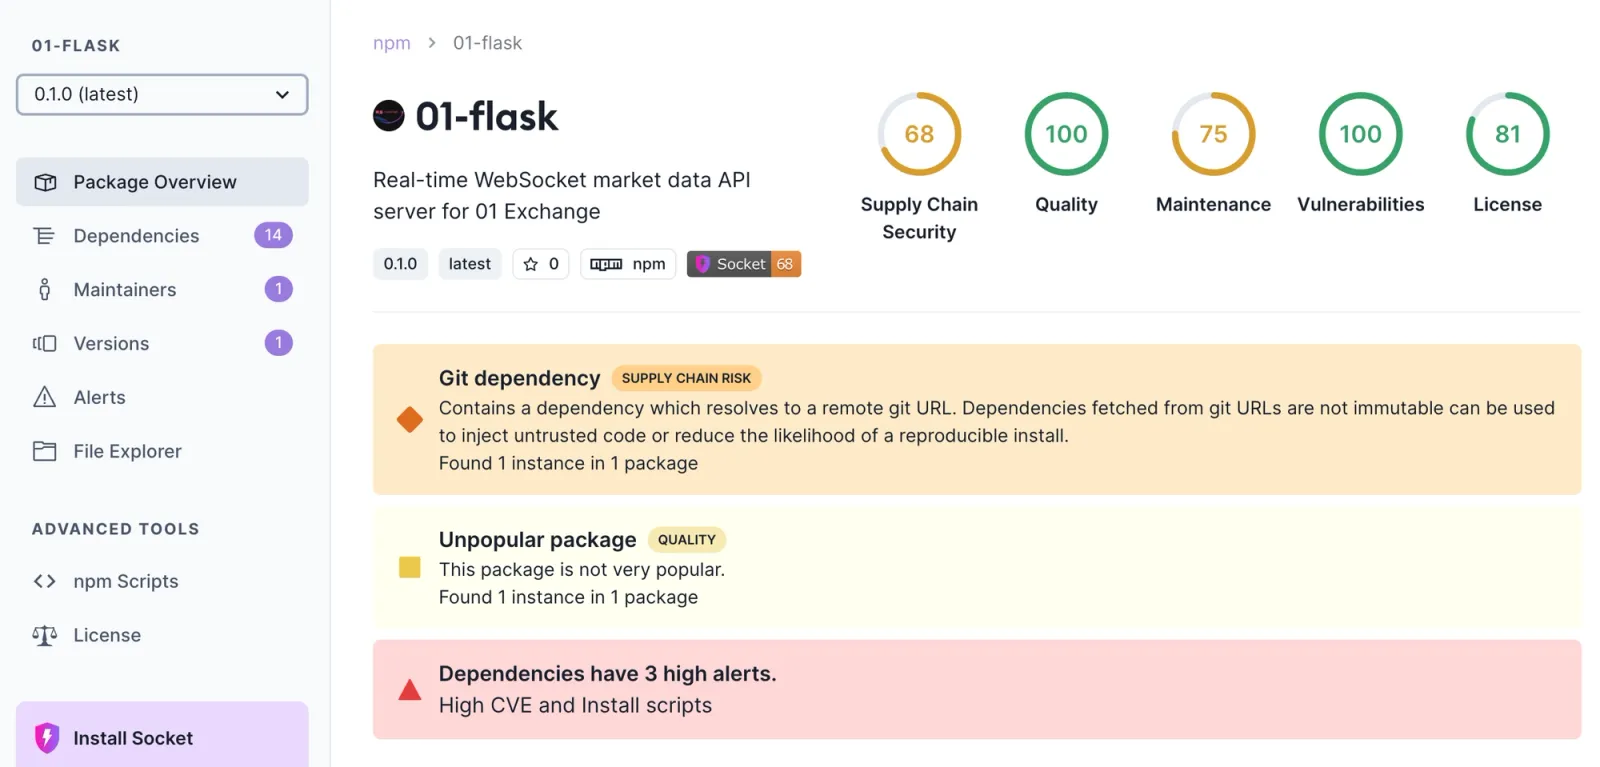Click the Socket 68 score badge
The image size is (1600, 767).
tap(744, 264)
